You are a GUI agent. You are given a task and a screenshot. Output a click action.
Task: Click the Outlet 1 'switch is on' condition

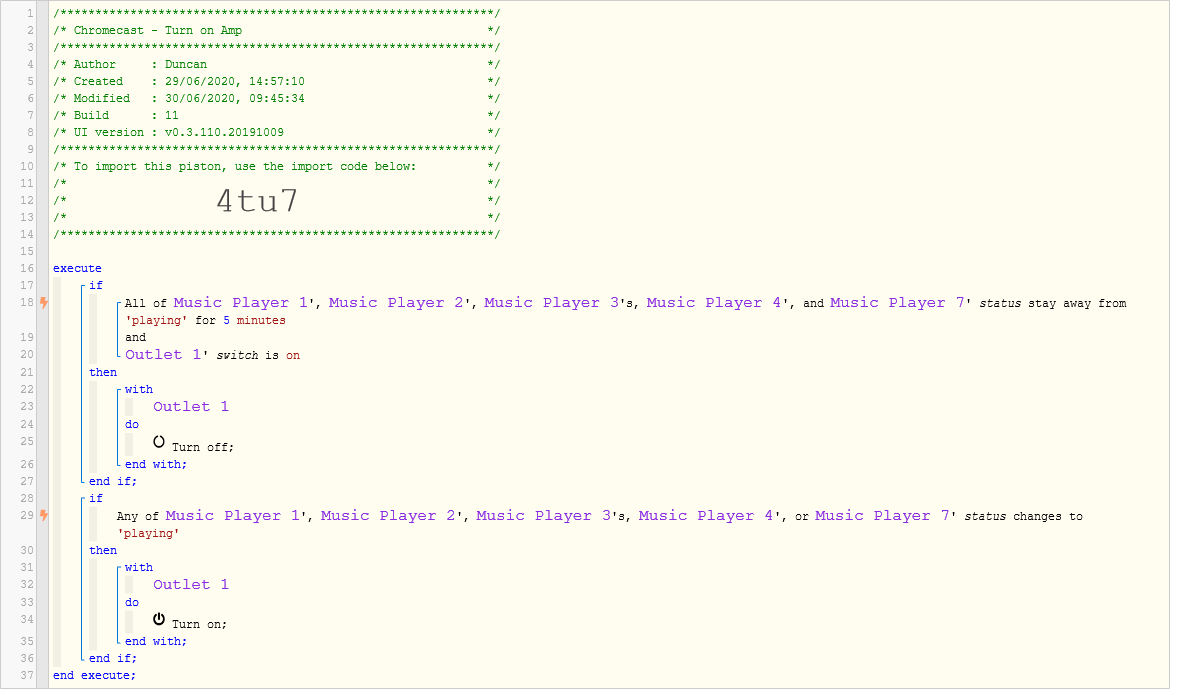pyautogui.click(x=213, y=355)
